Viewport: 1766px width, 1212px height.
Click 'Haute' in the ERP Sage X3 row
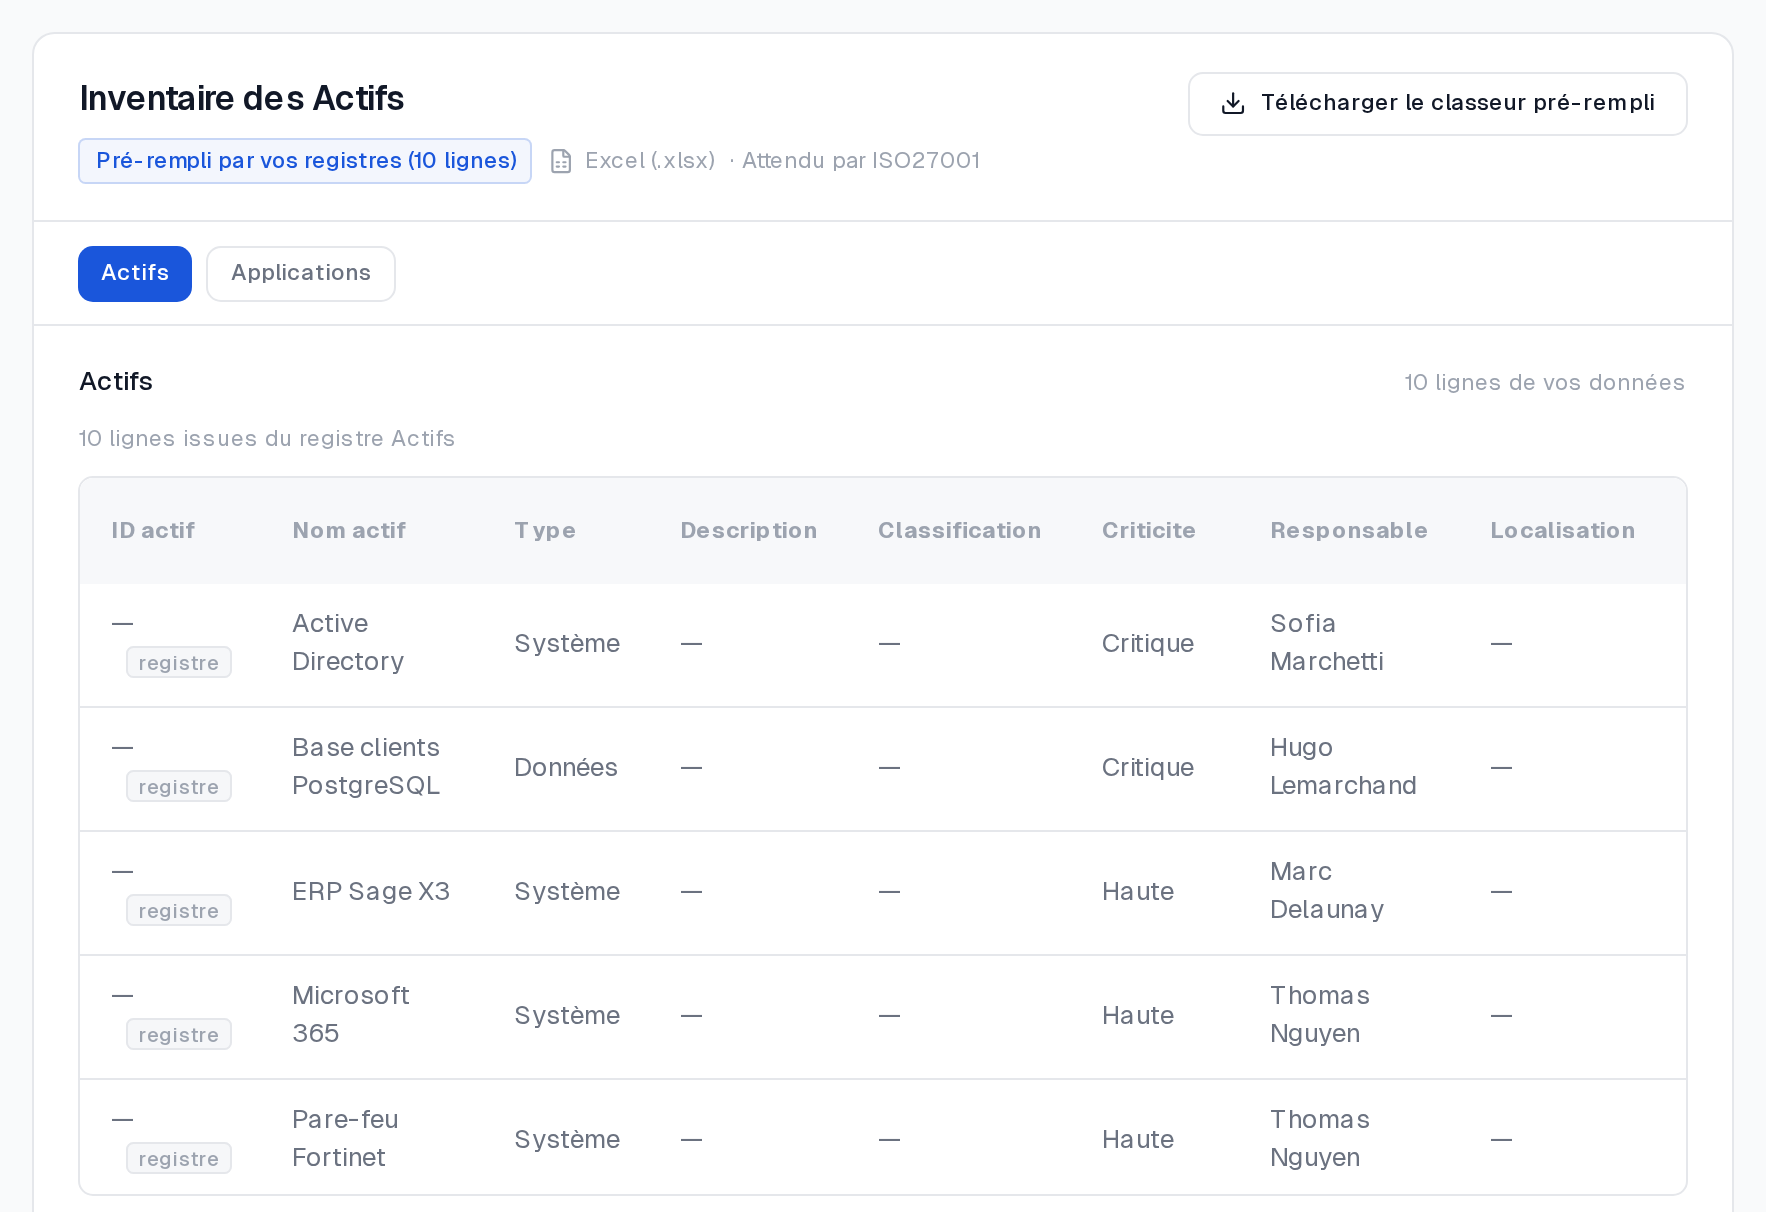pos(1138,891)
